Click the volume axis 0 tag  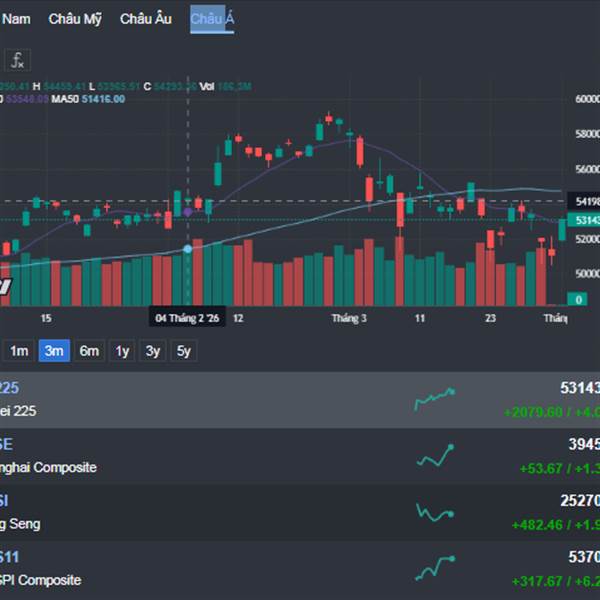tap(578, 299)
